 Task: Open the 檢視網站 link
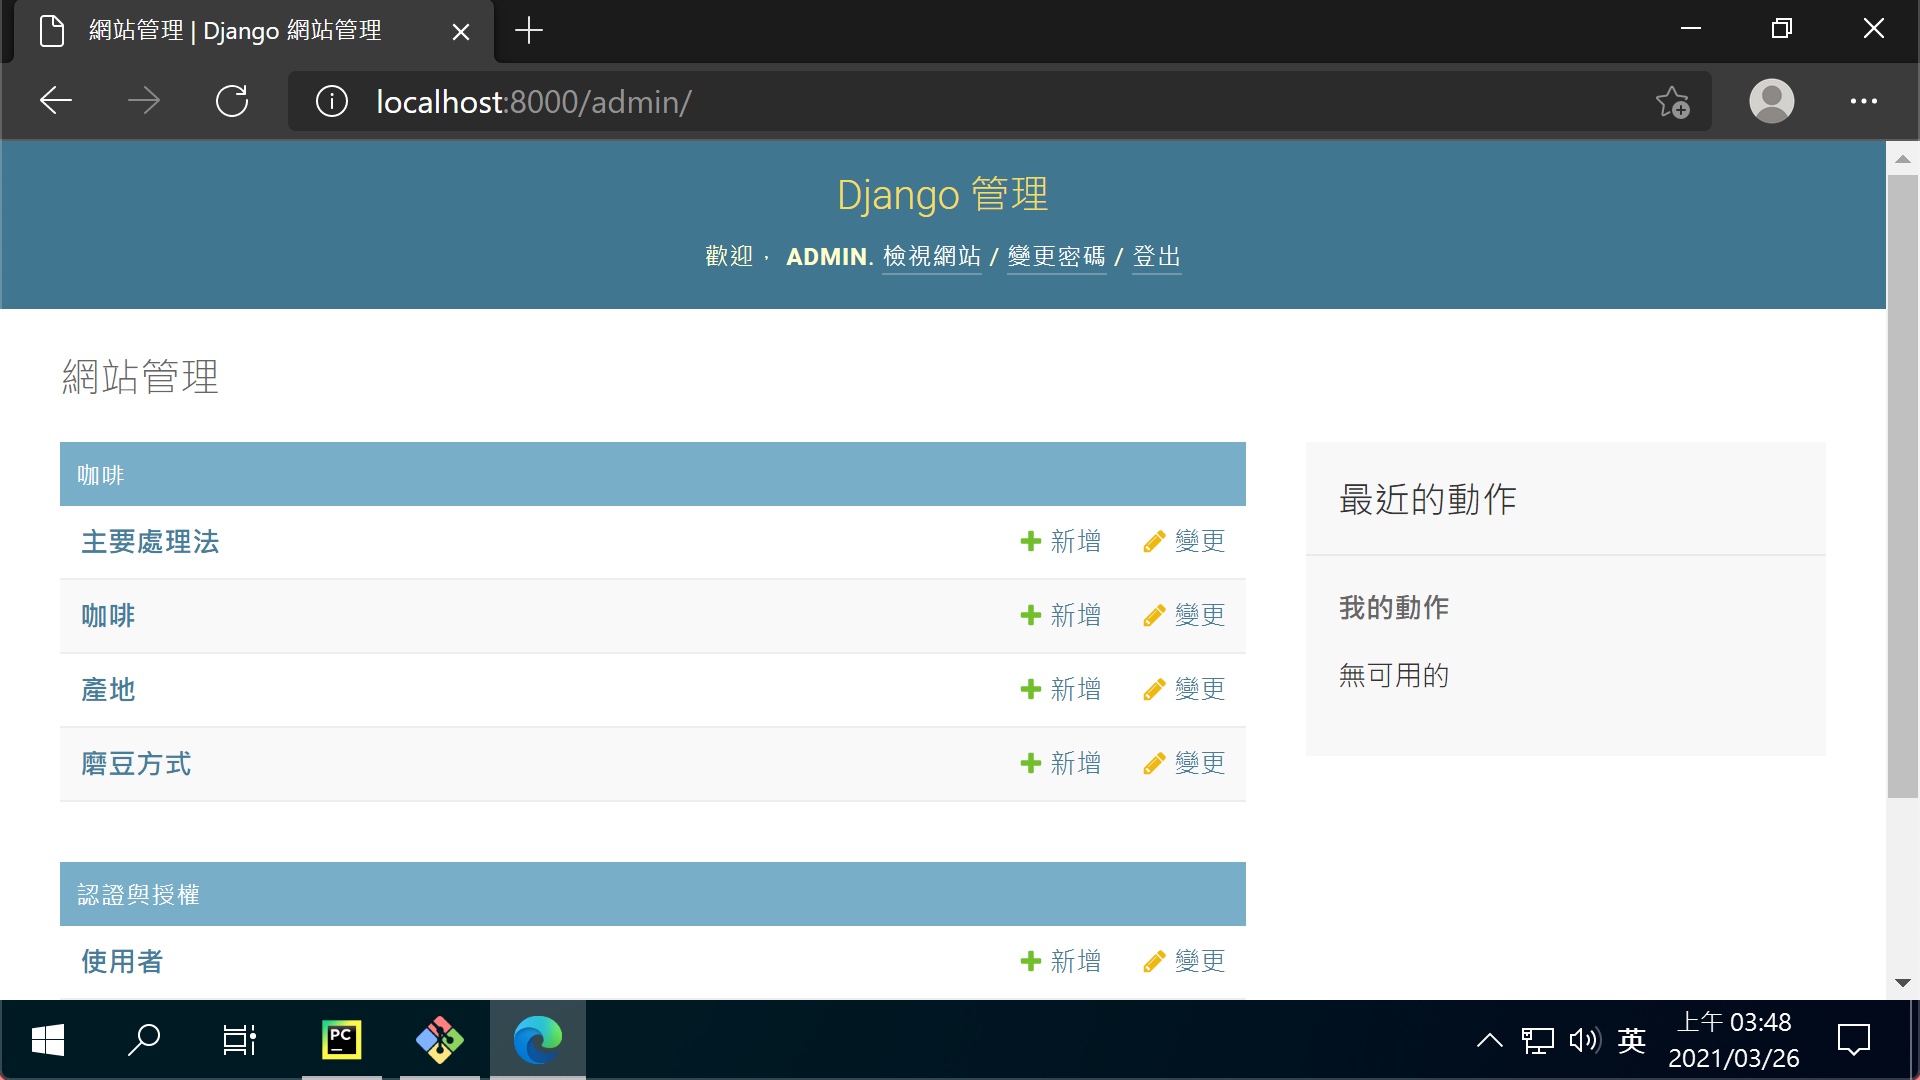pyautogui.click(x=932, y=257)
